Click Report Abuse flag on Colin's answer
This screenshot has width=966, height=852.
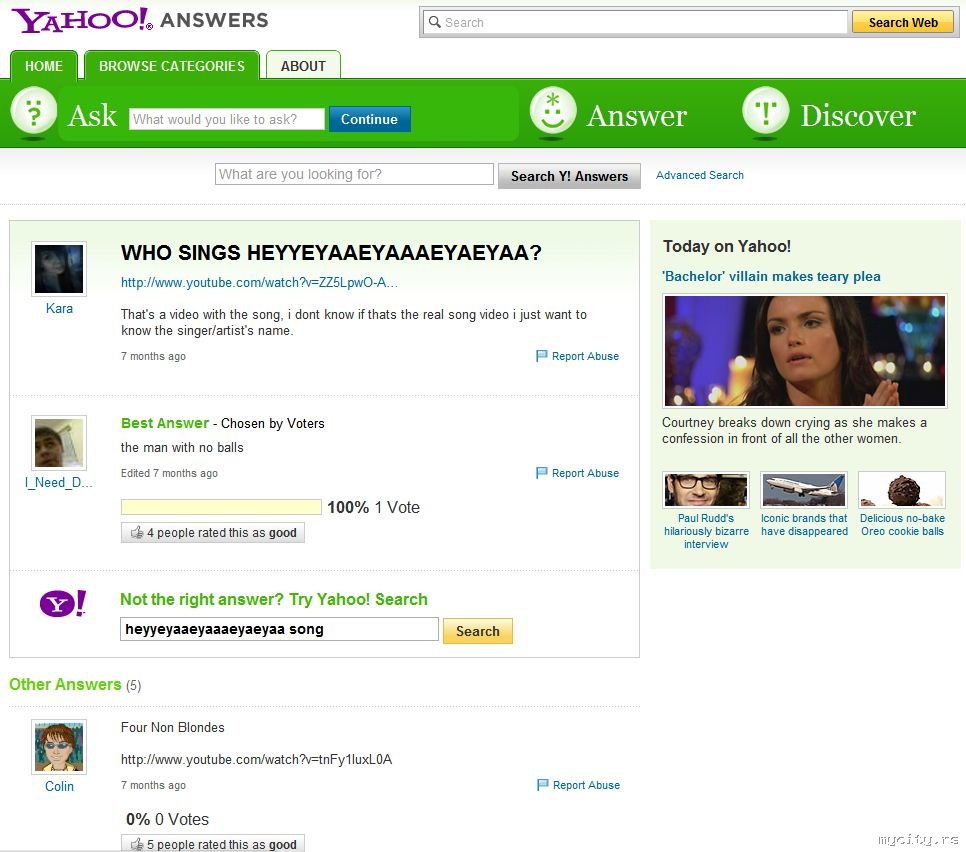point(543,785)
